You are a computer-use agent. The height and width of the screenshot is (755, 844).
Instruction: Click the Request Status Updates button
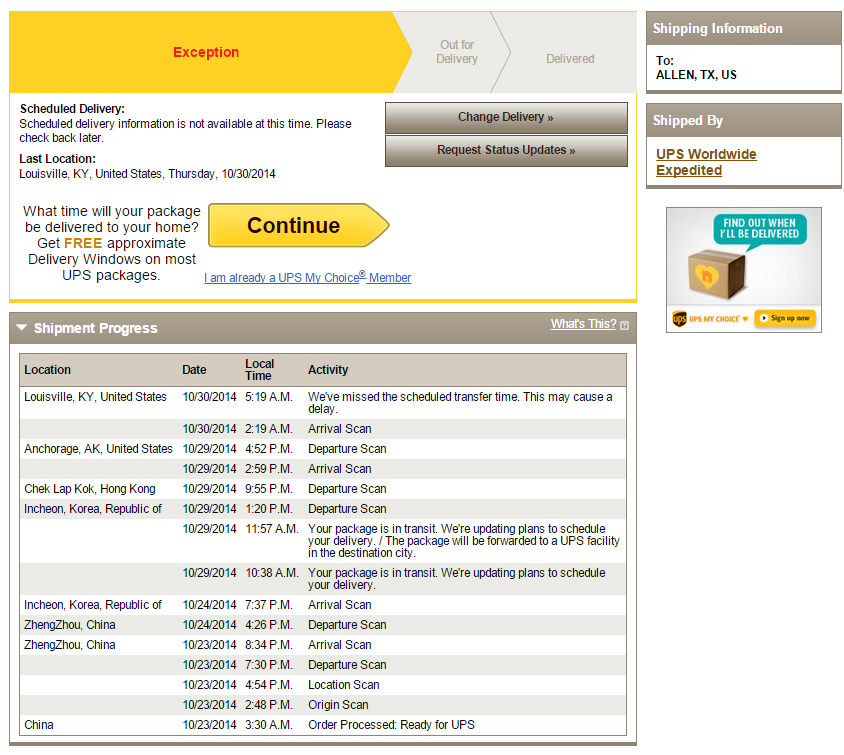(506, 150)
